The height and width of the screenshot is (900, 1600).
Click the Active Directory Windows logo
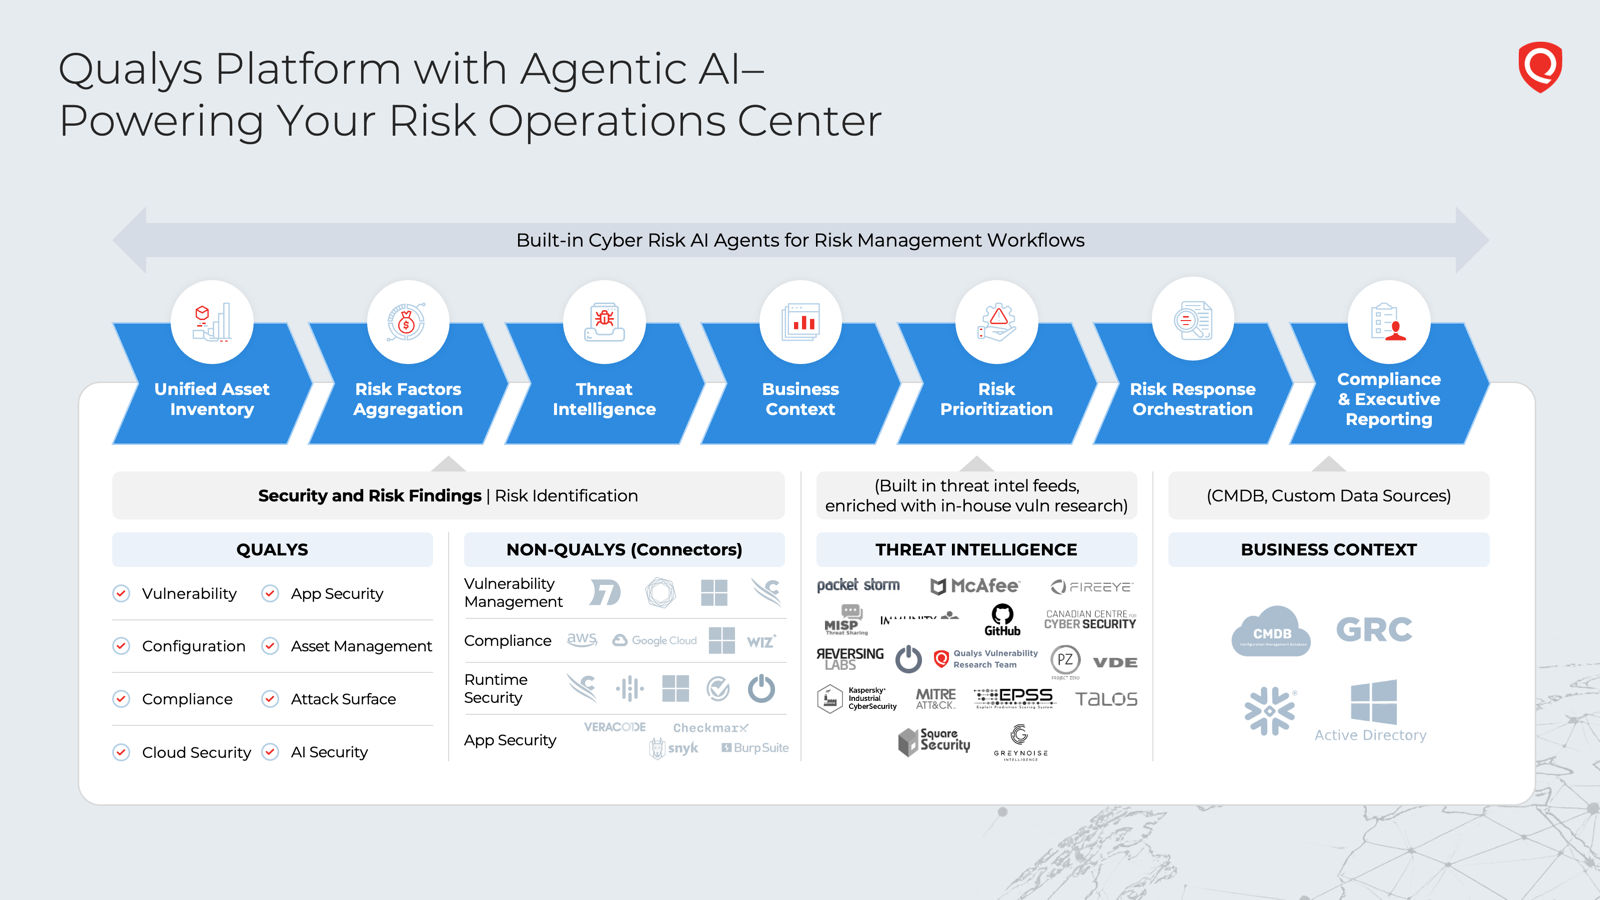coord(1373,701)
